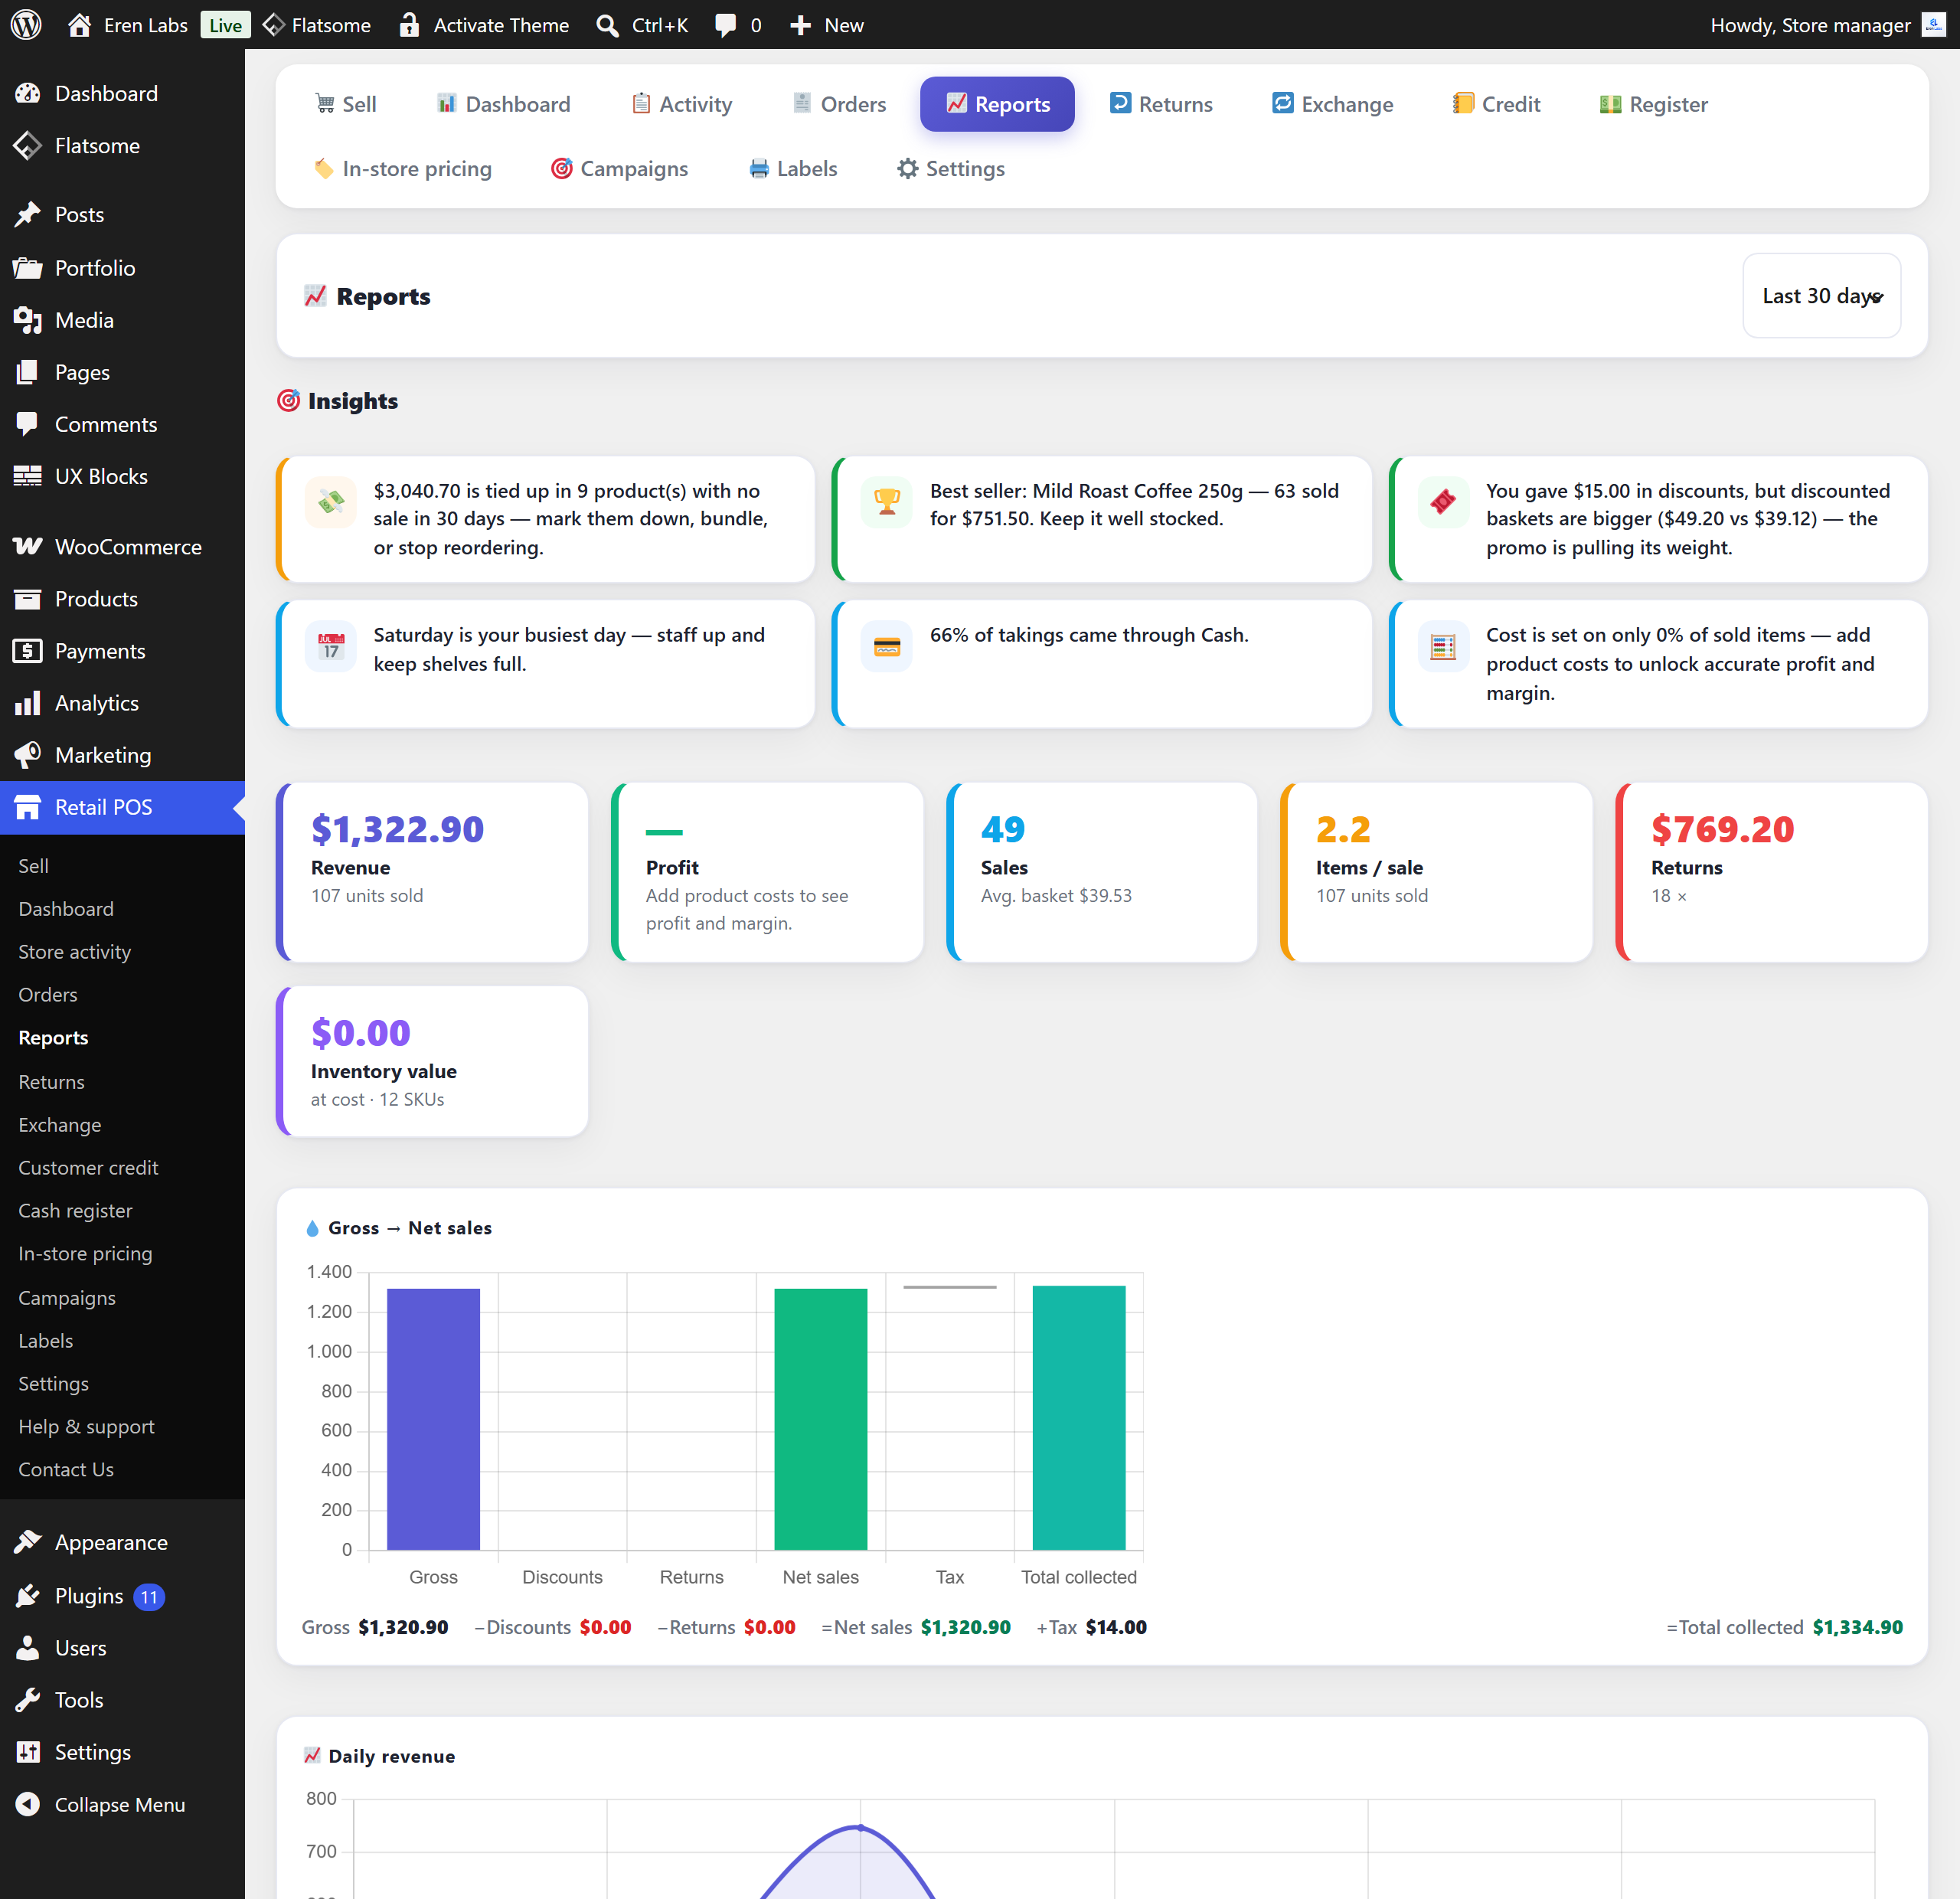
Task: Click the 66% of takings Cash insight
Action: (1101, 663)
